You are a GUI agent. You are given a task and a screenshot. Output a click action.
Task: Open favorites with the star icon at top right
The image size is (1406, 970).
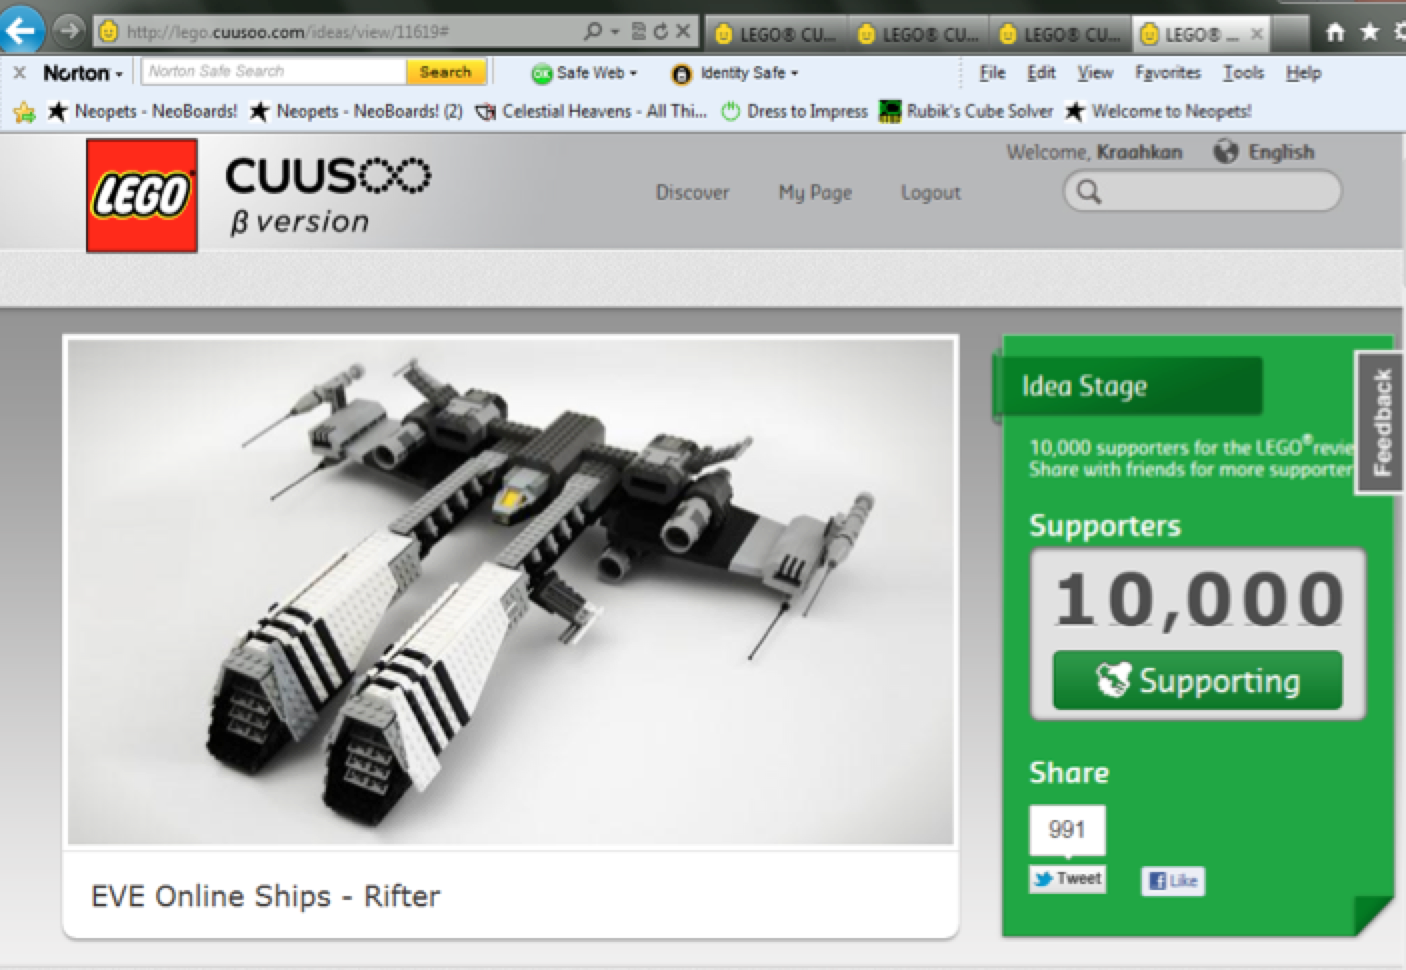point(1369,33)
